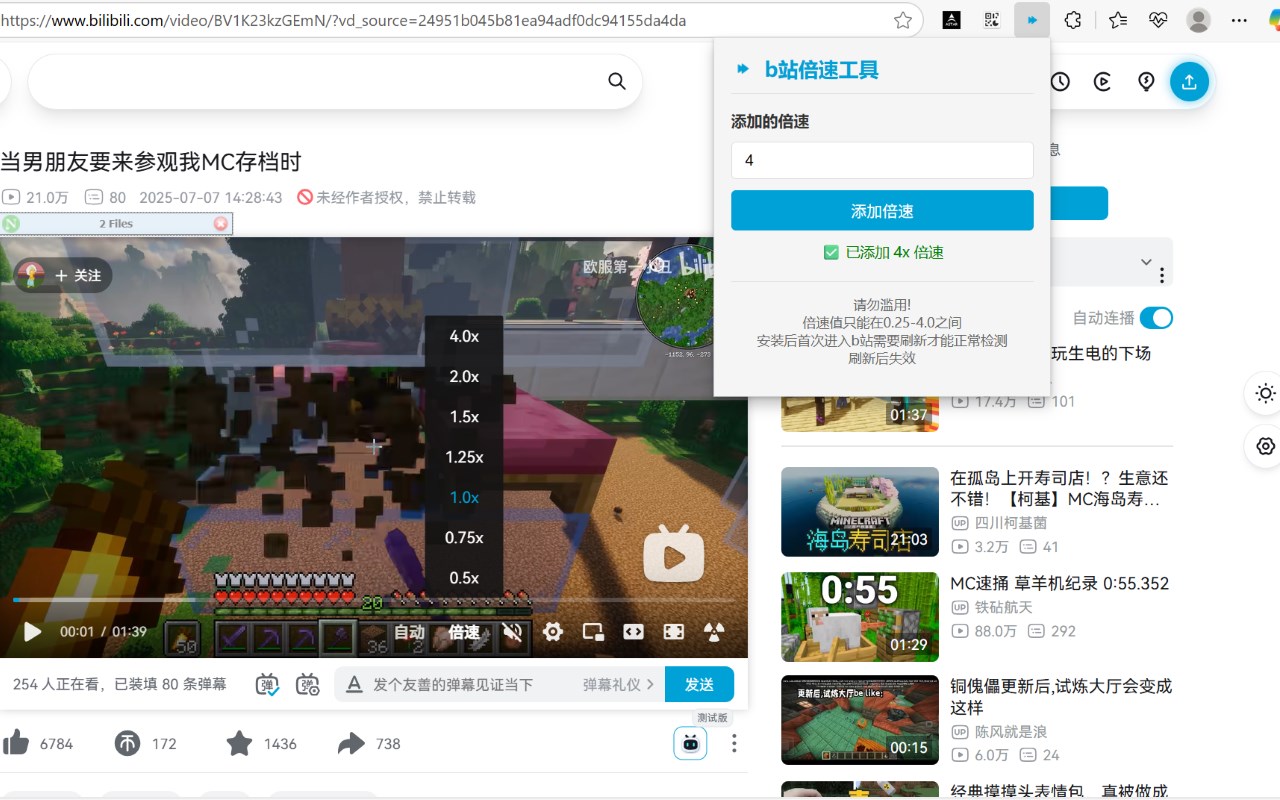This screenshot has height=800, width=1280.
Task: Favorite the video using star icon
Action: [239, 743]
